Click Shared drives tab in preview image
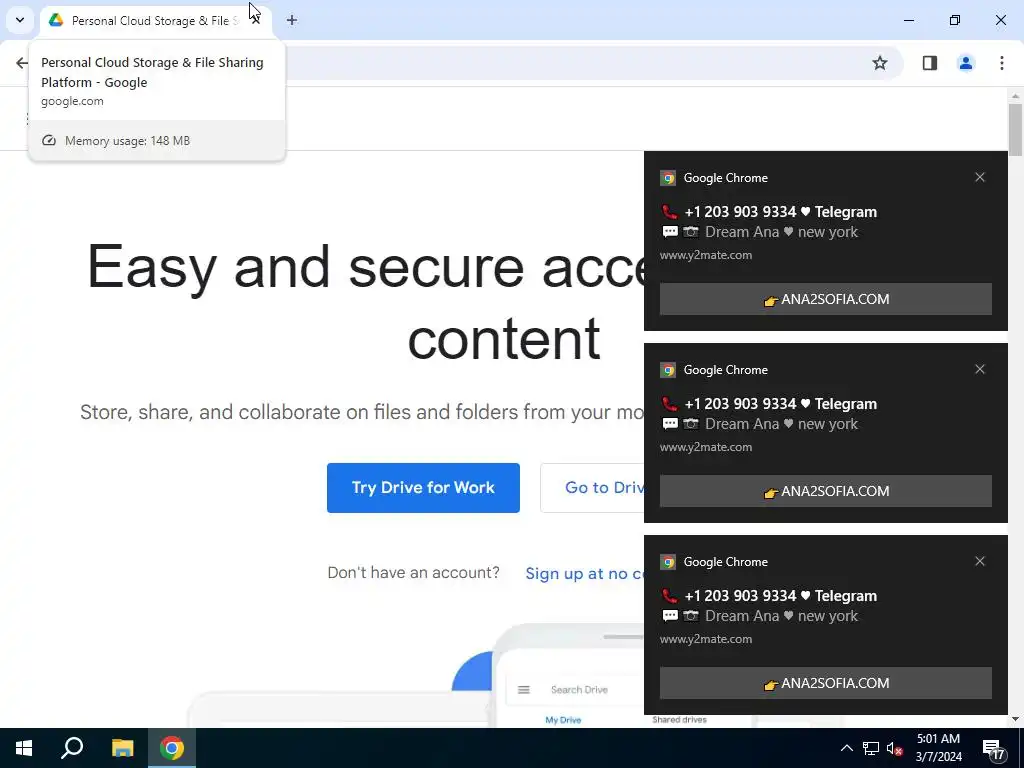The height and width of the screenshot is (768, 1024). click(679, 720)
